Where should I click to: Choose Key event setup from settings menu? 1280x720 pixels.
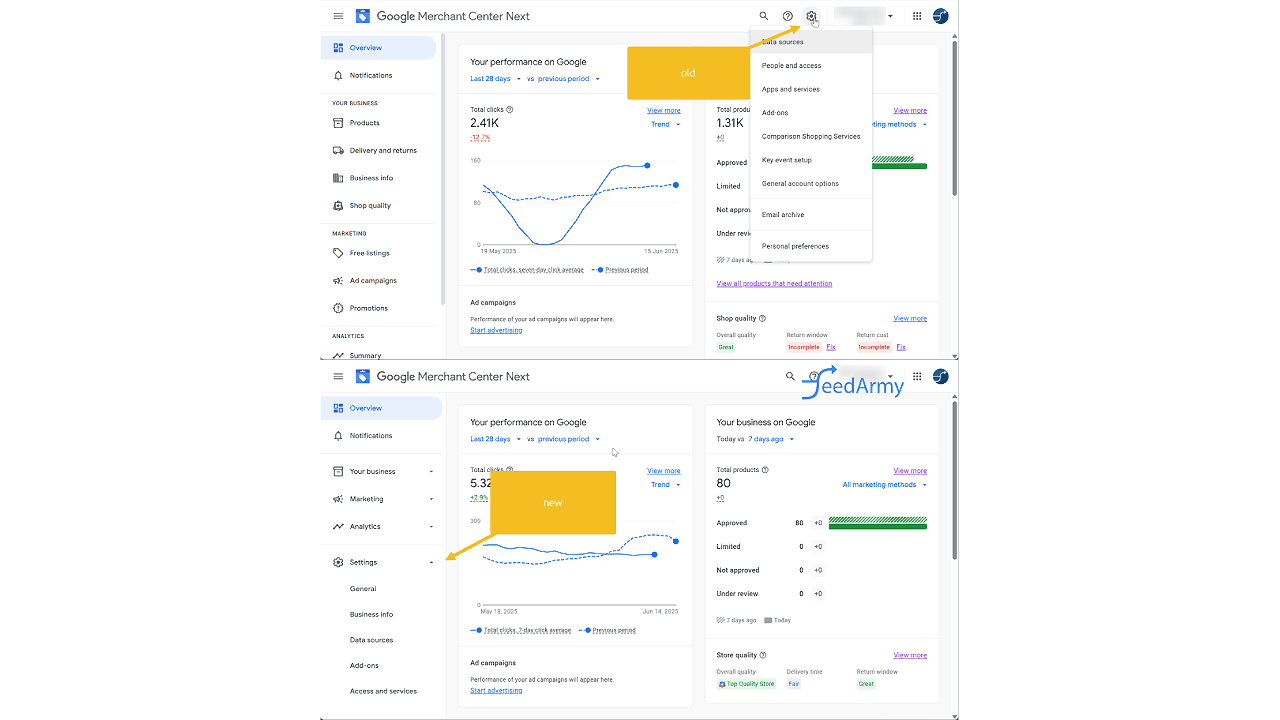point(811,160)
